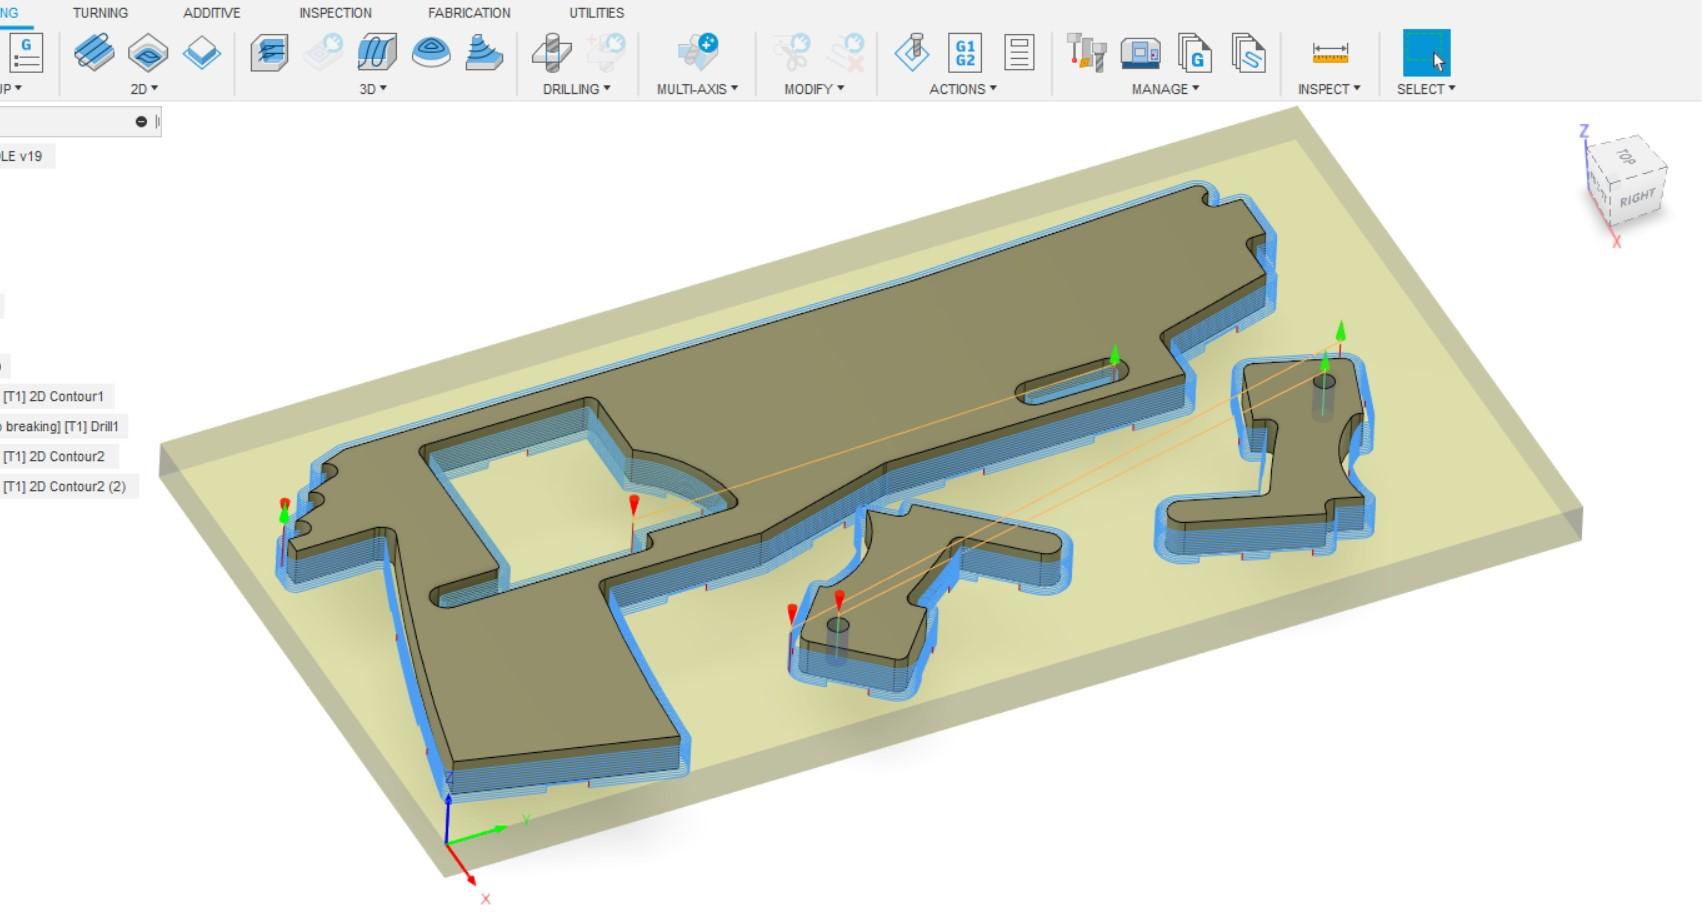Screen dimensions: 1702x913
Task: Open the Machine Library icon
Action: (x=1140, y=52)
